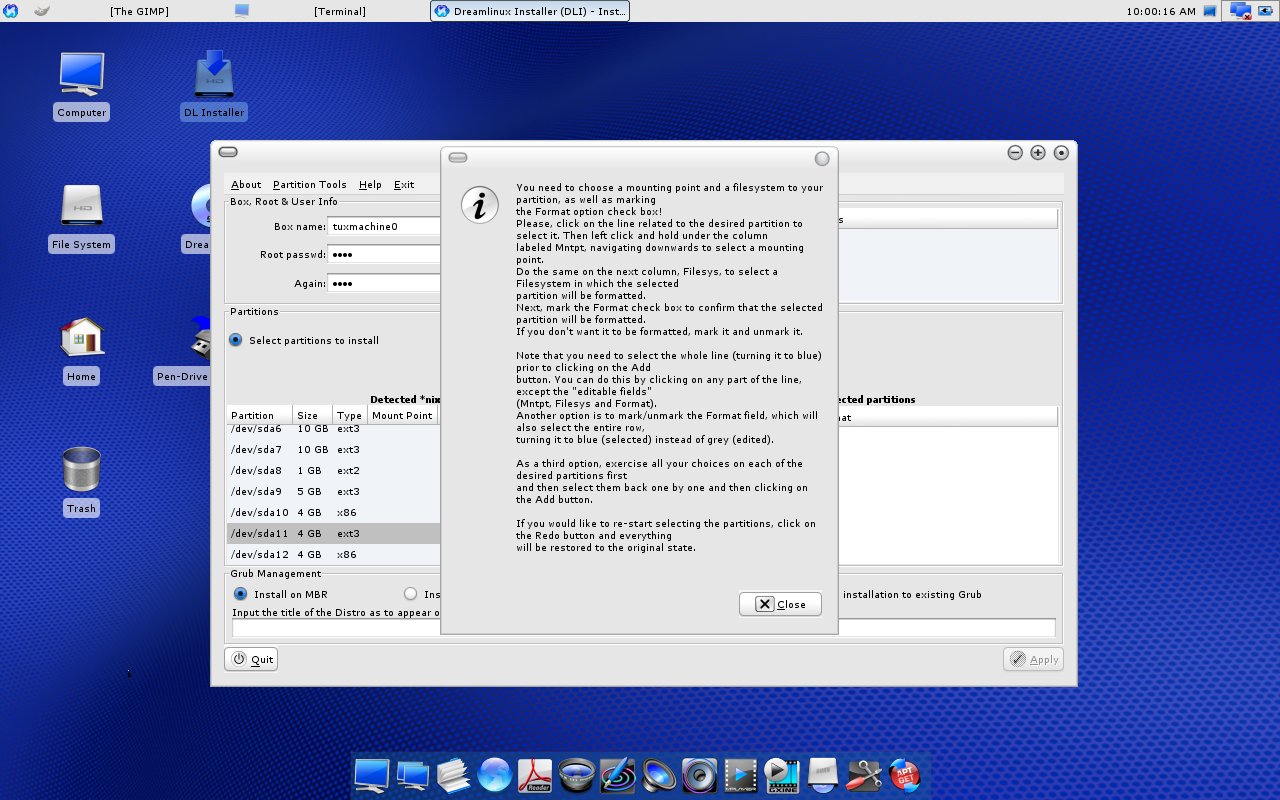The height and width of the screenshot is (800, 1280).
Task: Select the /dev/sda8 partition row
Action: click(x=333, y=471)
